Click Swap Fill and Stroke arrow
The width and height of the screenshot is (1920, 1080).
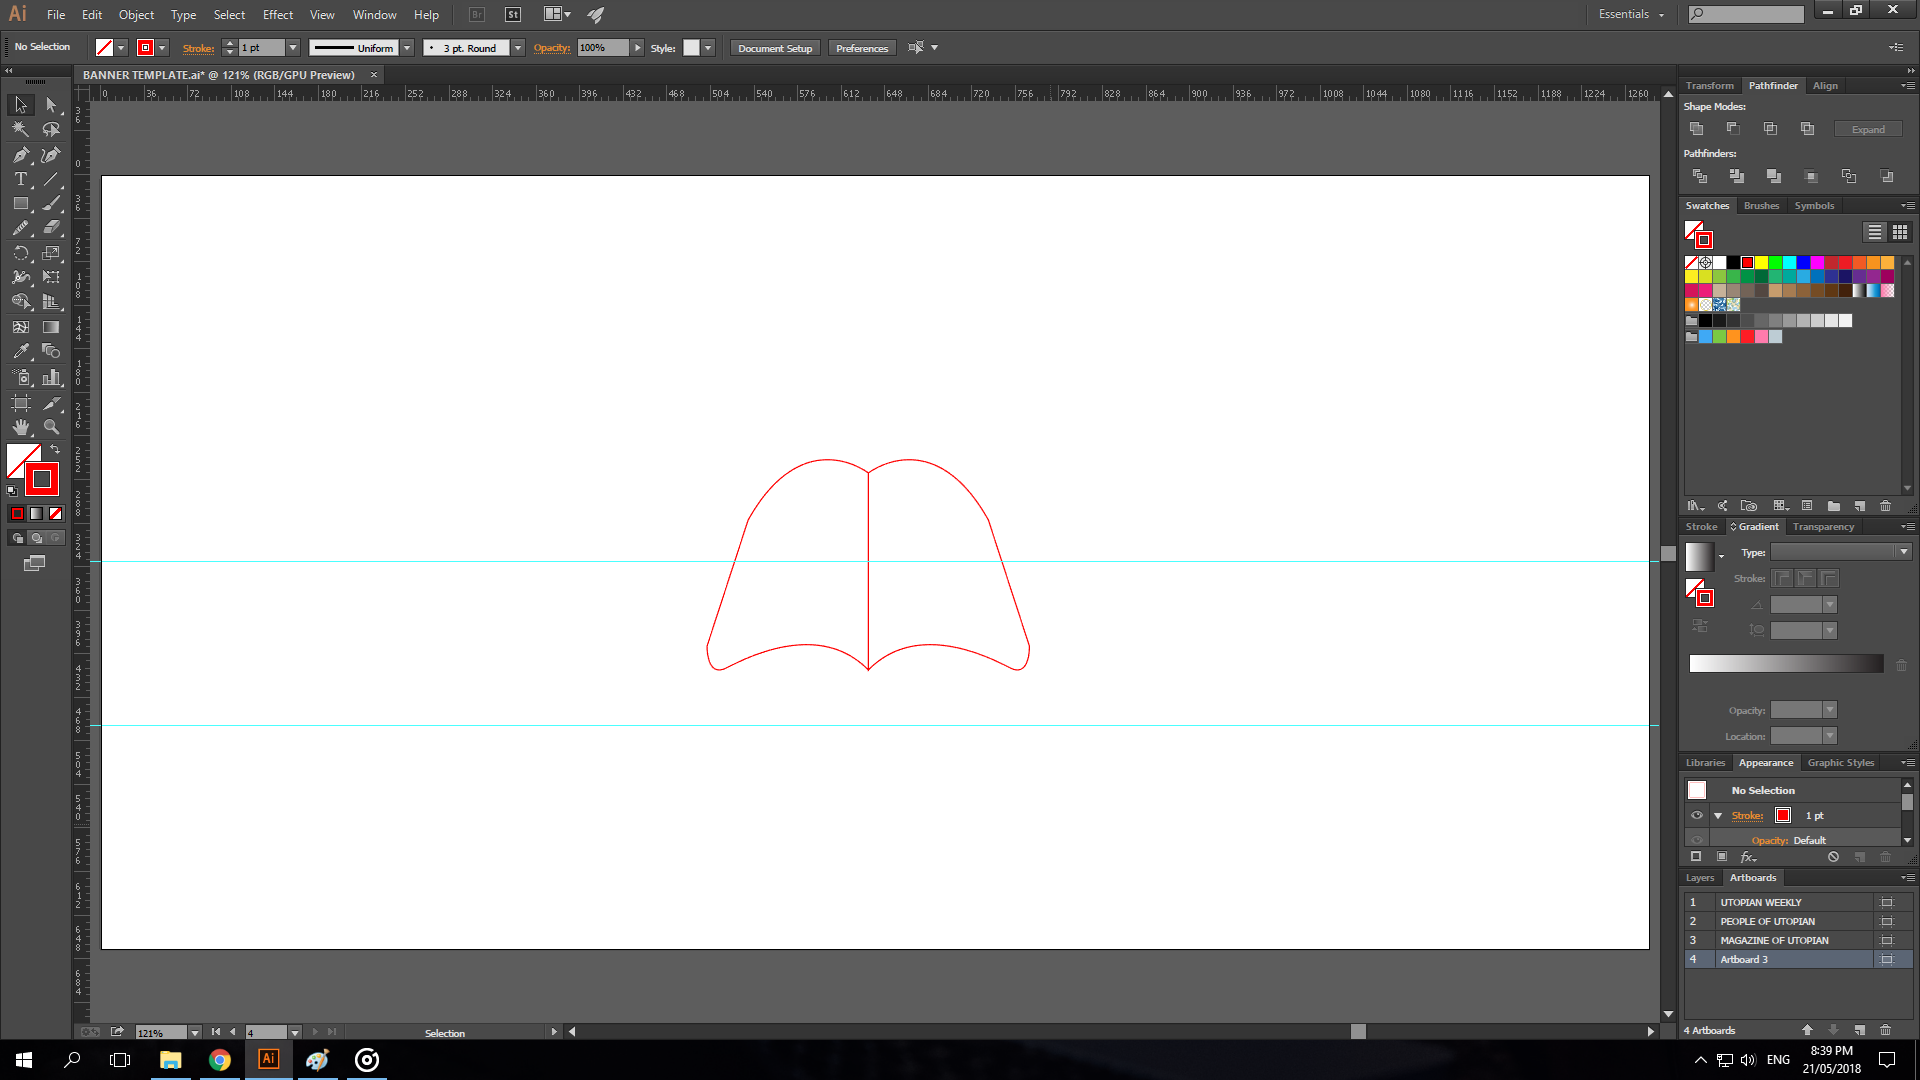pyautogui.click(x=56, y=450)
